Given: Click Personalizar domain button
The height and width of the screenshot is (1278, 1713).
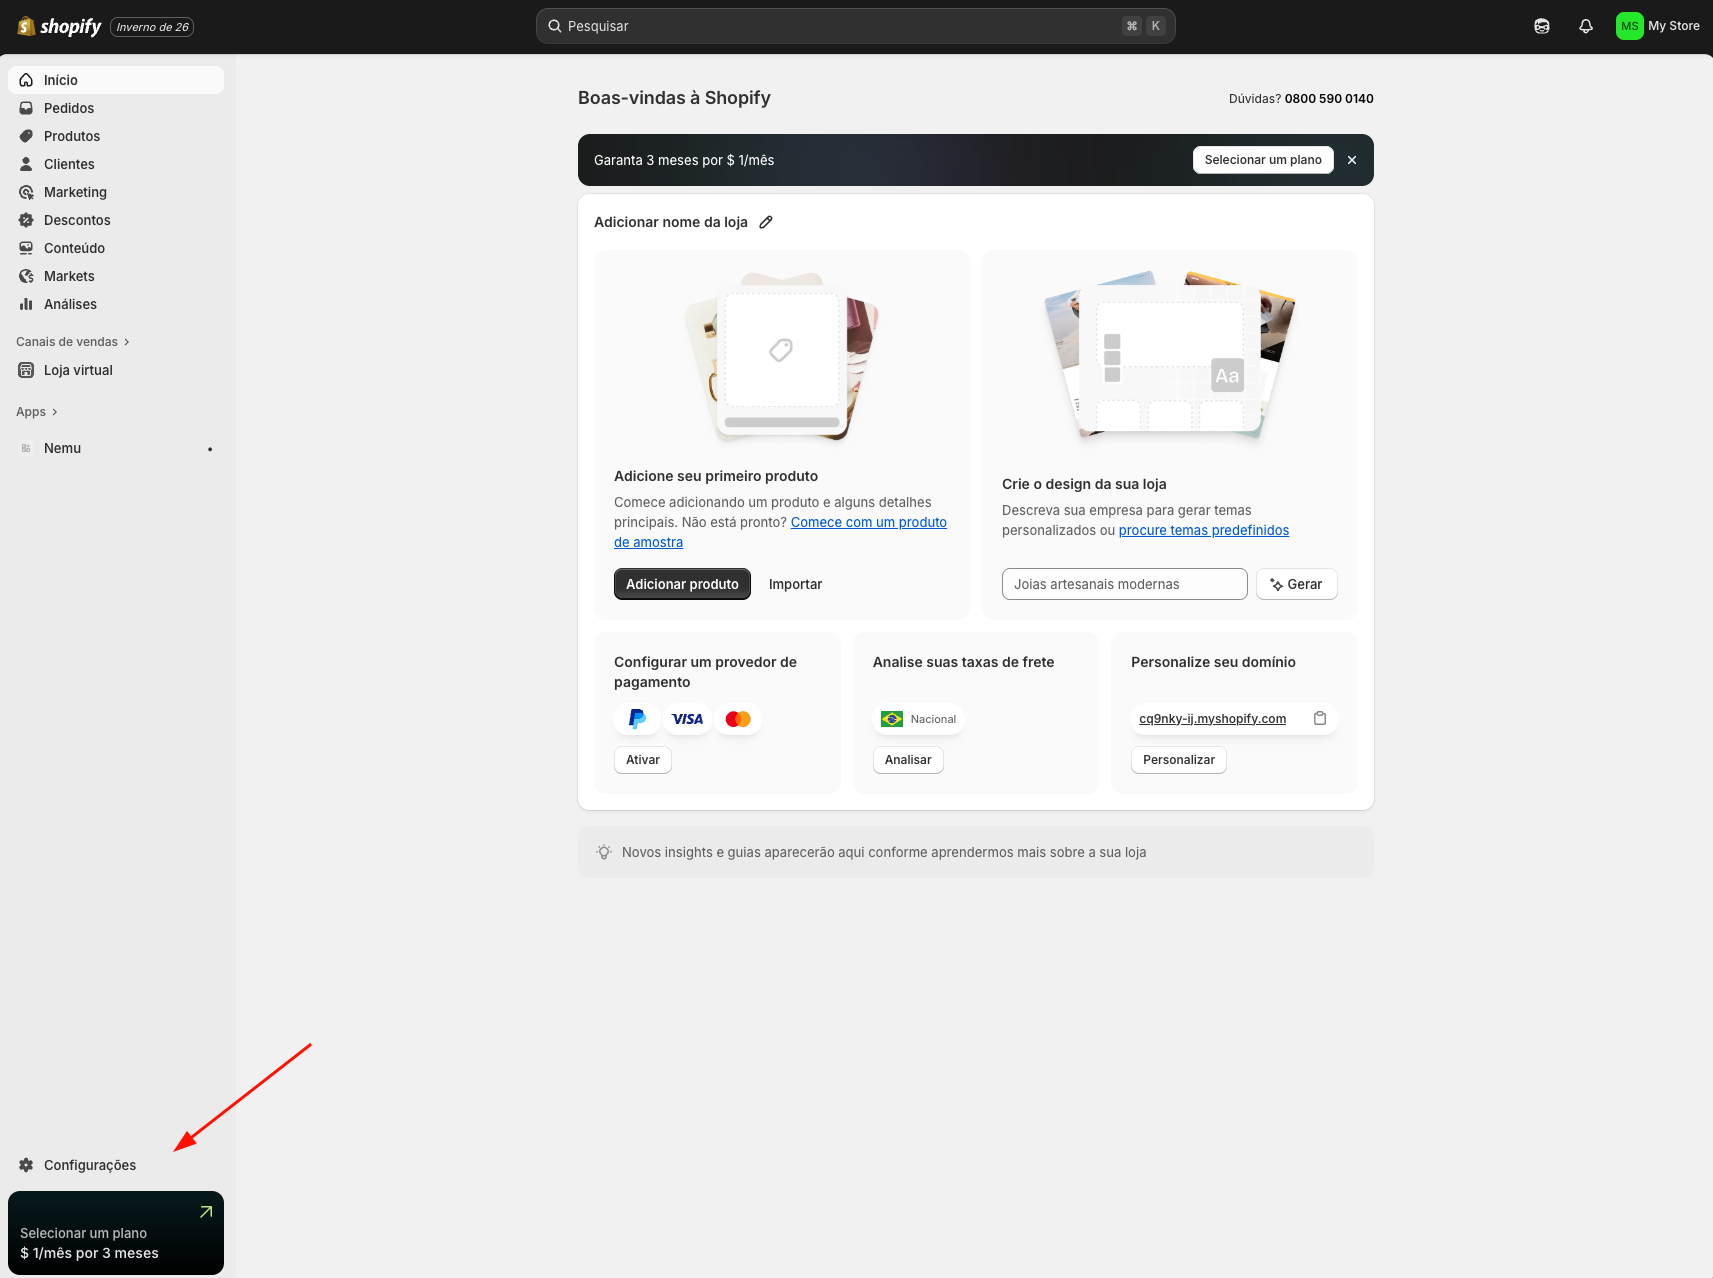Looking at the screenshot, I should coord(1179,760).
